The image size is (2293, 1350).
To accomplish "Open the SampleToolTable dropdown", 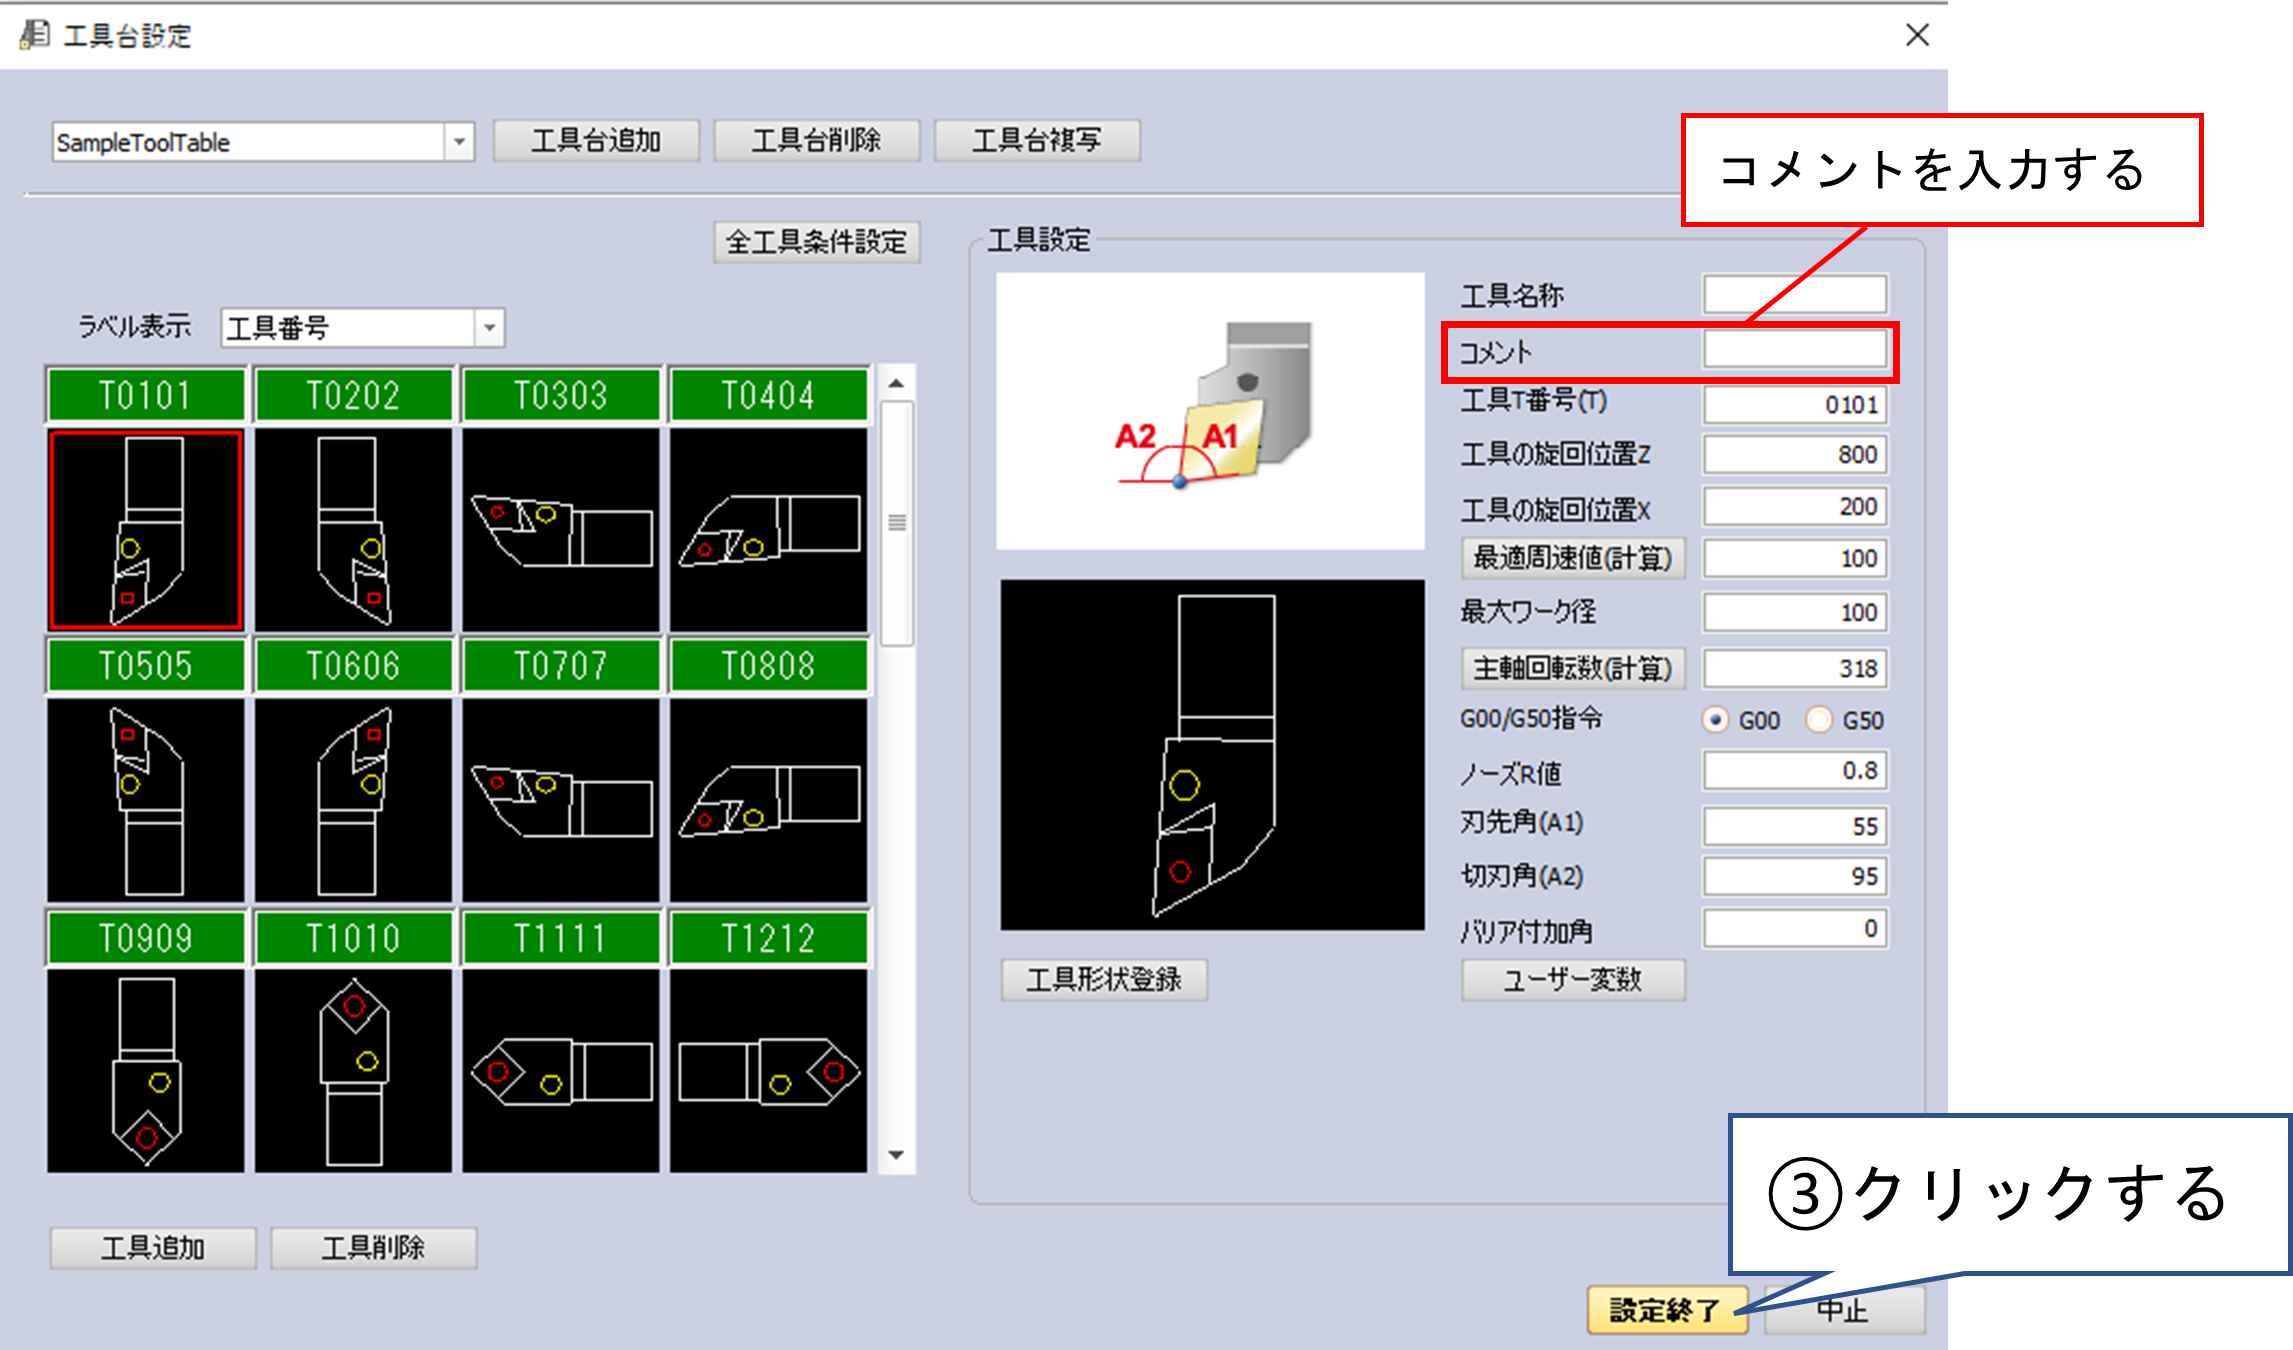I will [x=459, y=142].
